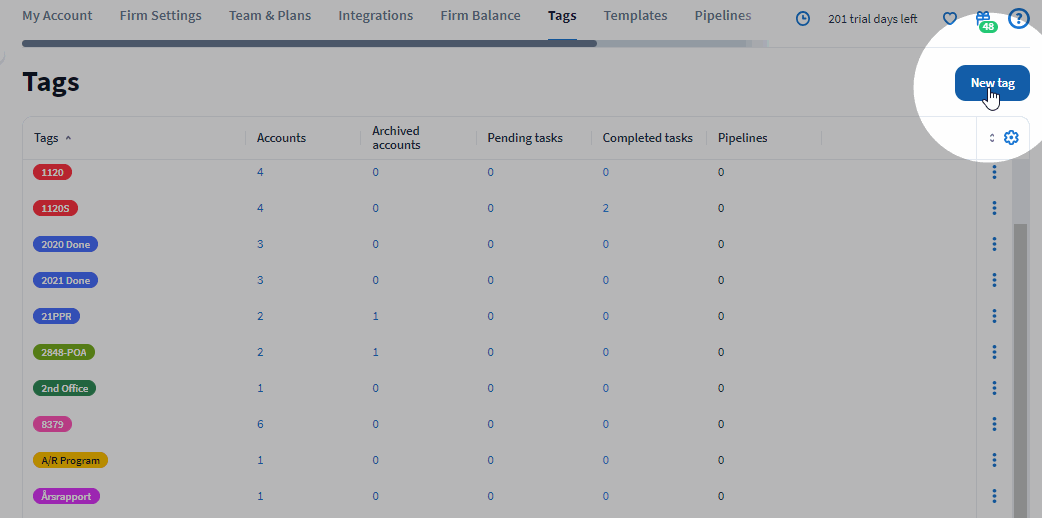Open three-dot menu for 8379 tag
The image size is (1042, 518).
(x=994, y=424)
